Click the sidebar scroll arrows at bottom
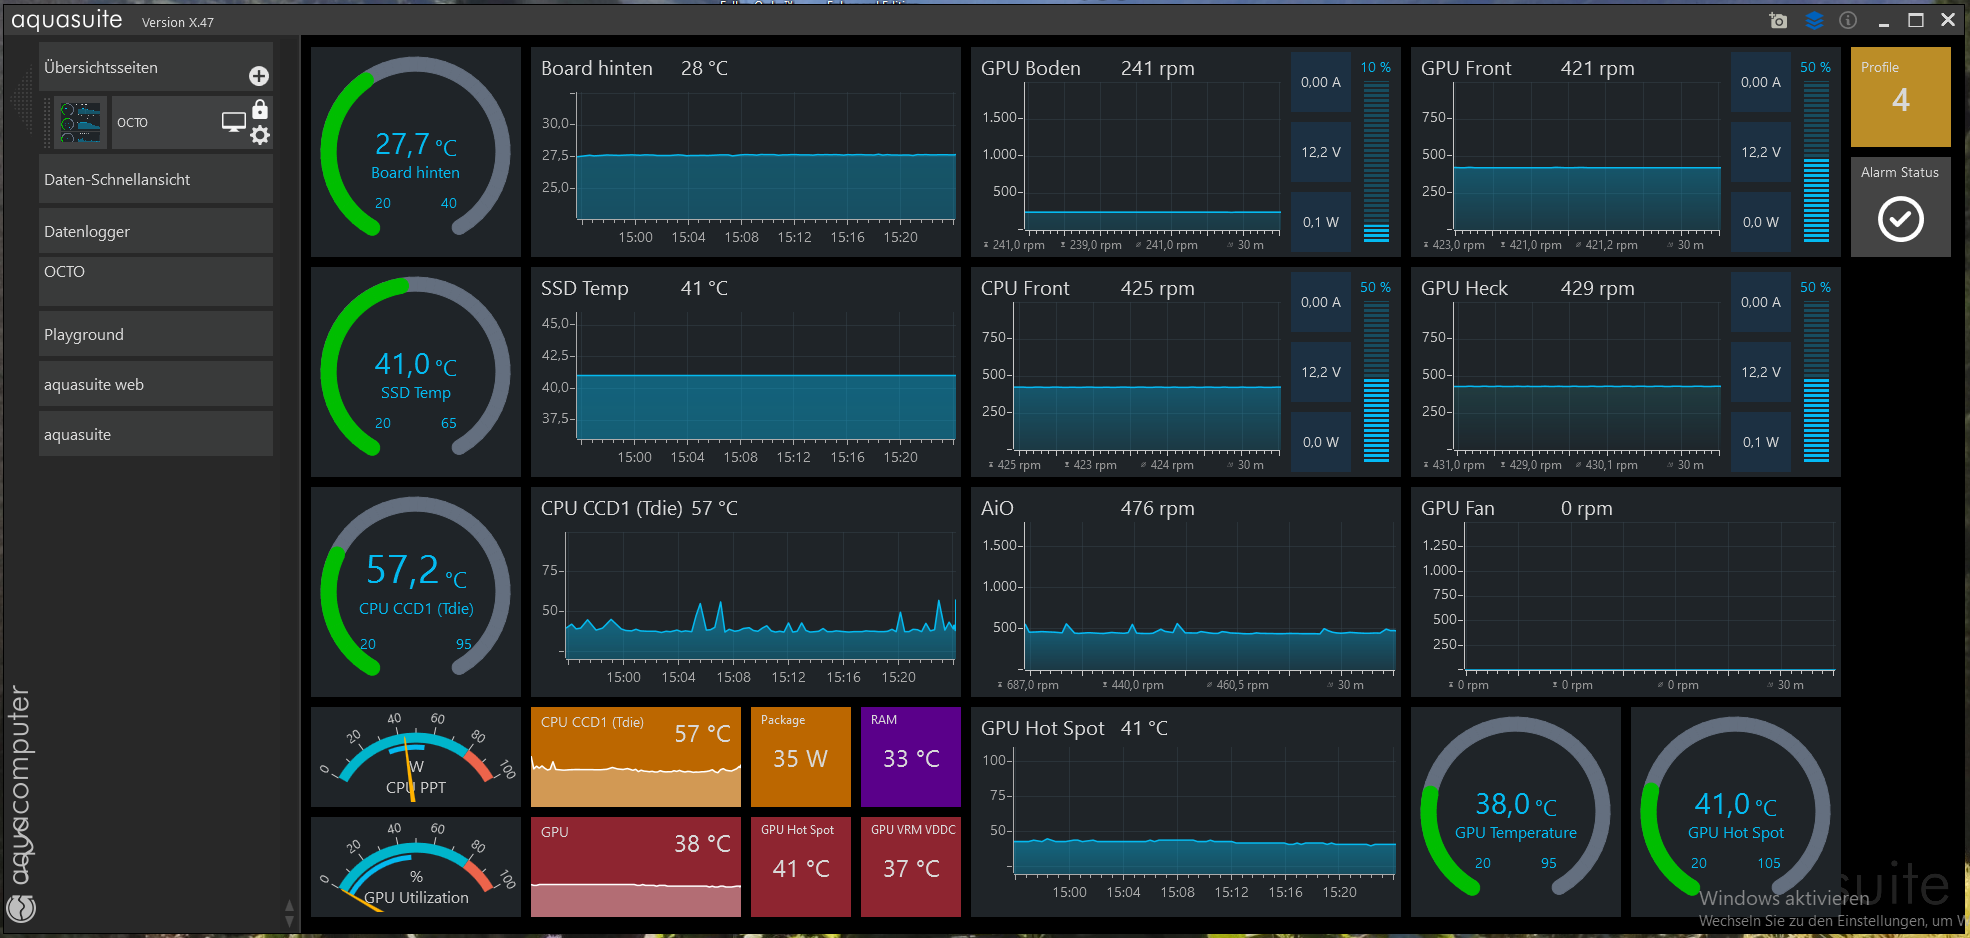This screenshot has height=938, width=1970. 289,912
